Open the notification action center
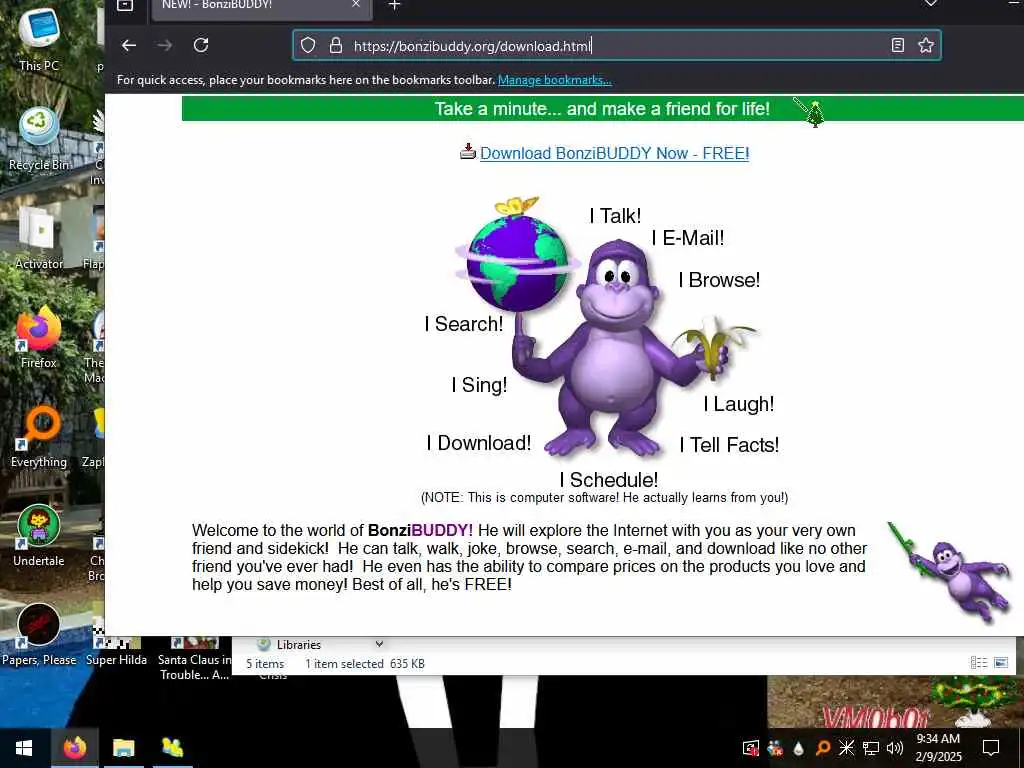The width and height of the screenshot is (1024, 768). point(991,748)
